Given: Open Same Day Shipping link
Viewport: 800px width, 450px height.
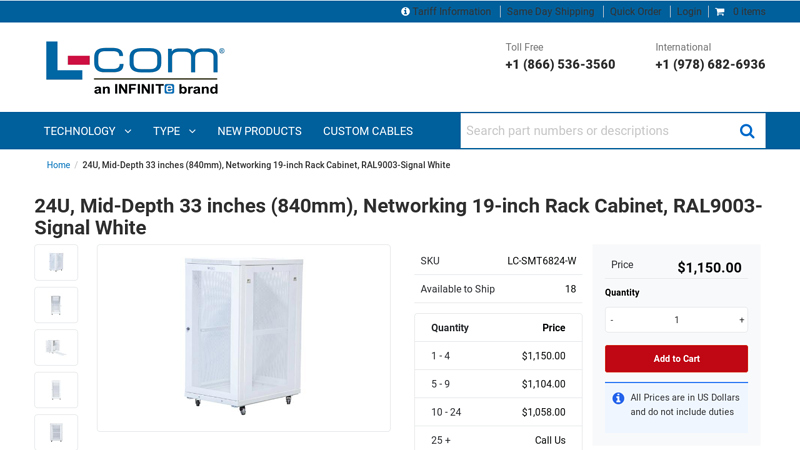Looking at the screenshot, I should (x=550, y=12).
